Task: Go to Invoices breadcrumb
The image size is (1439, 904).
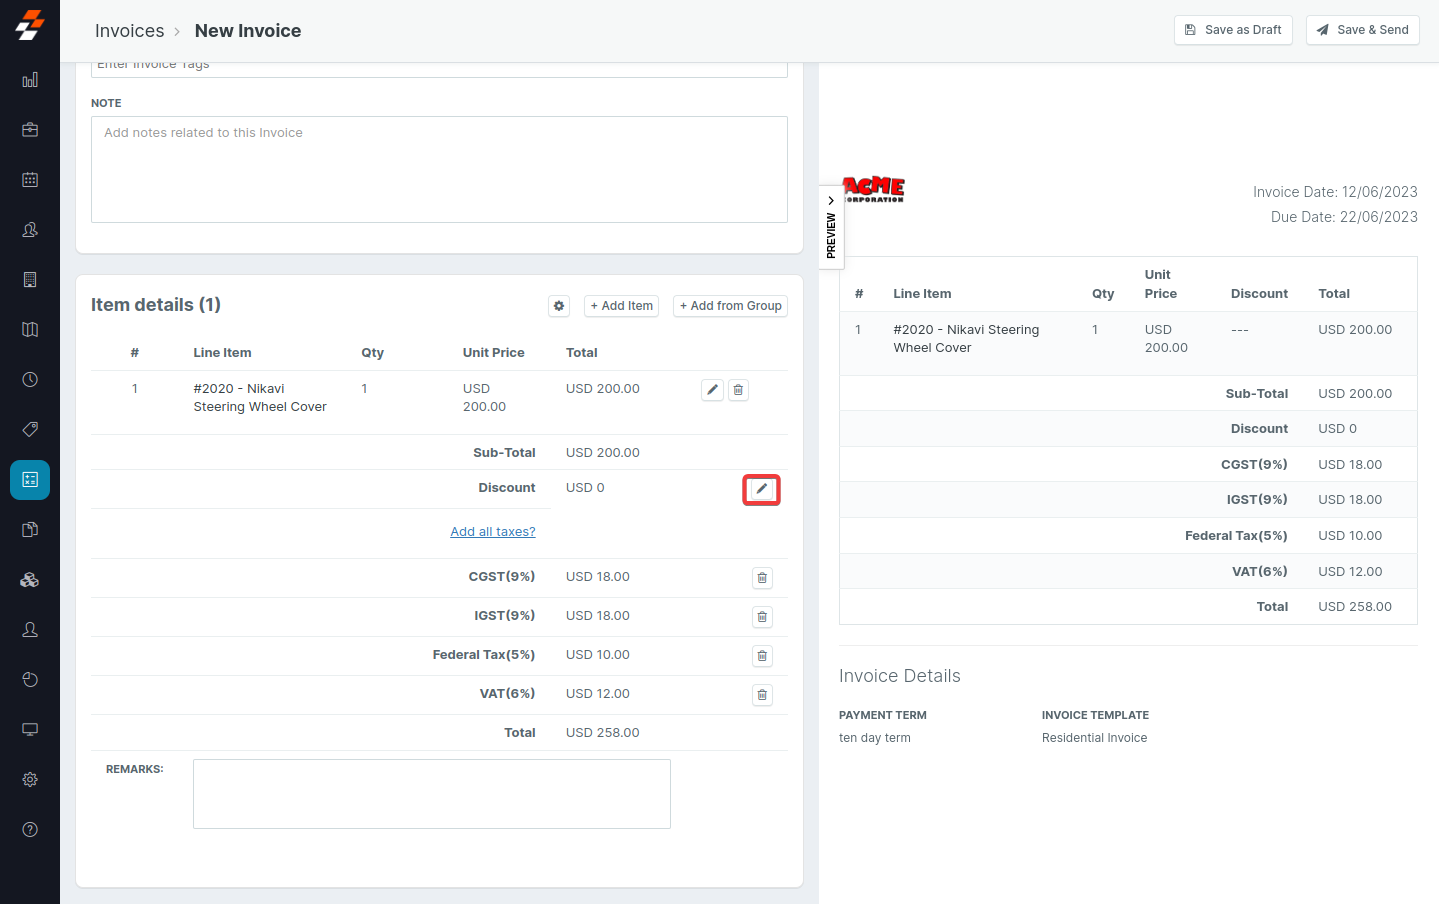Action: 129,31
